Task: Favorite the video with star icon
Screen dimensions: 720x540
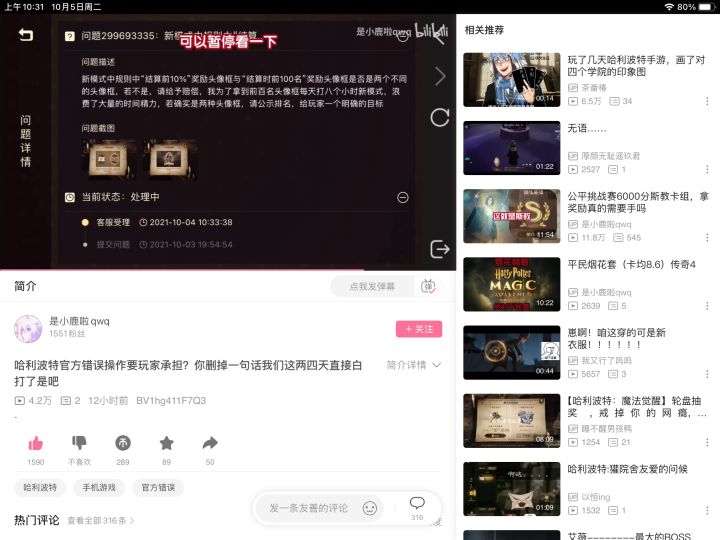Action: tap(166, 443)
